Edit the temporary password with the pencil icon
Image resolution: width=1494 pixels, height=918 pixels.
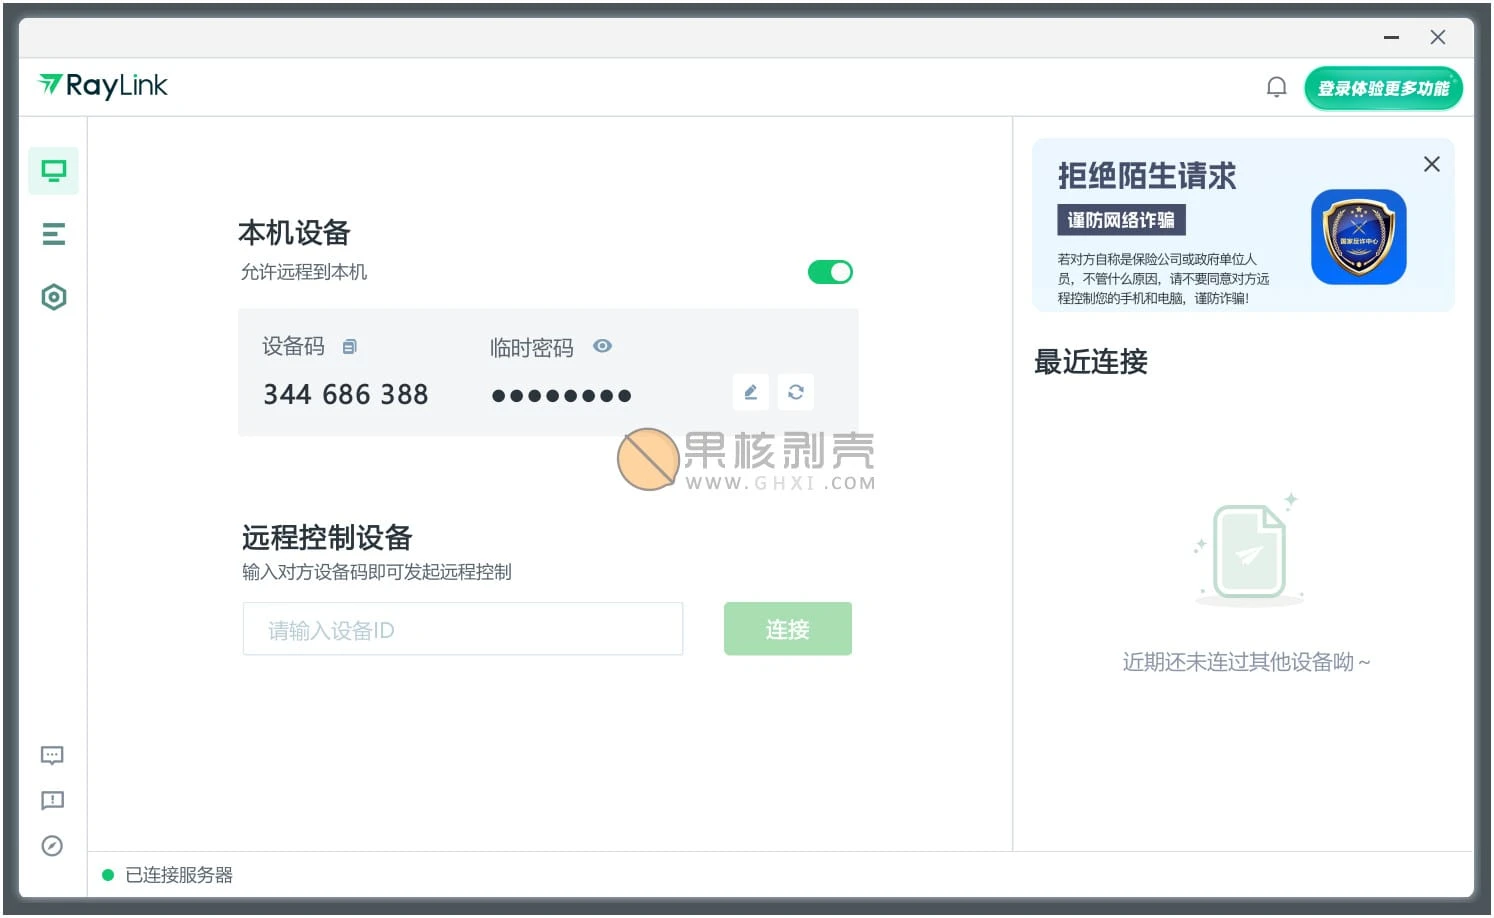[x=750, y=392]
